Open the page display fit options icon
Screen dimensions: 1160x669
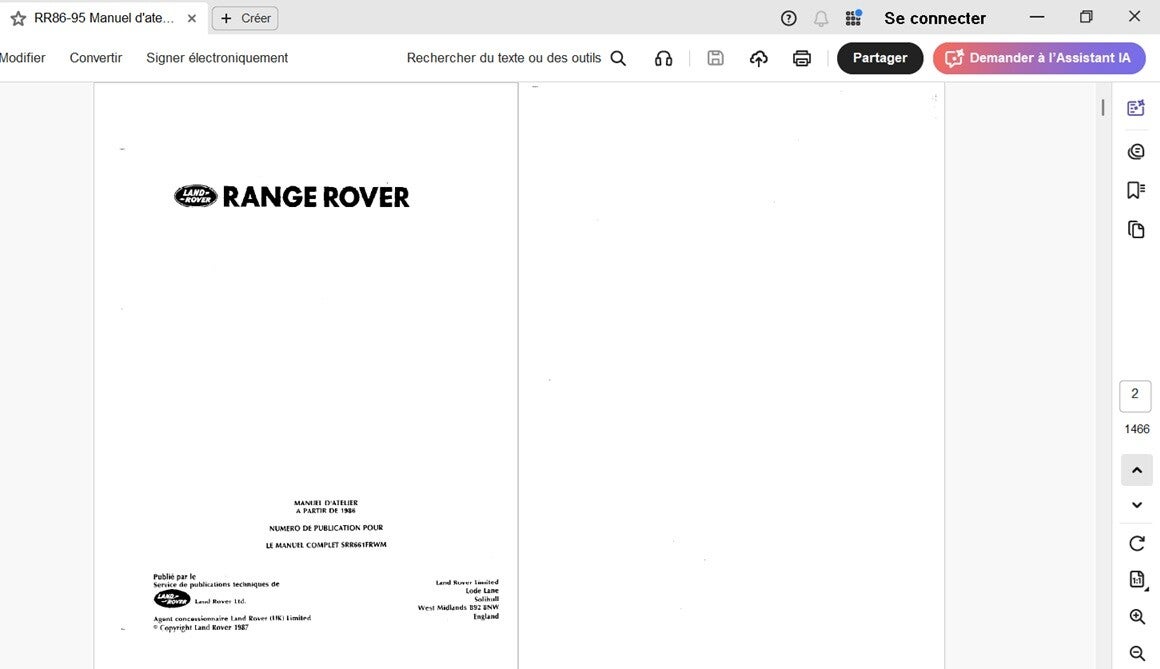coord(1137,579)
